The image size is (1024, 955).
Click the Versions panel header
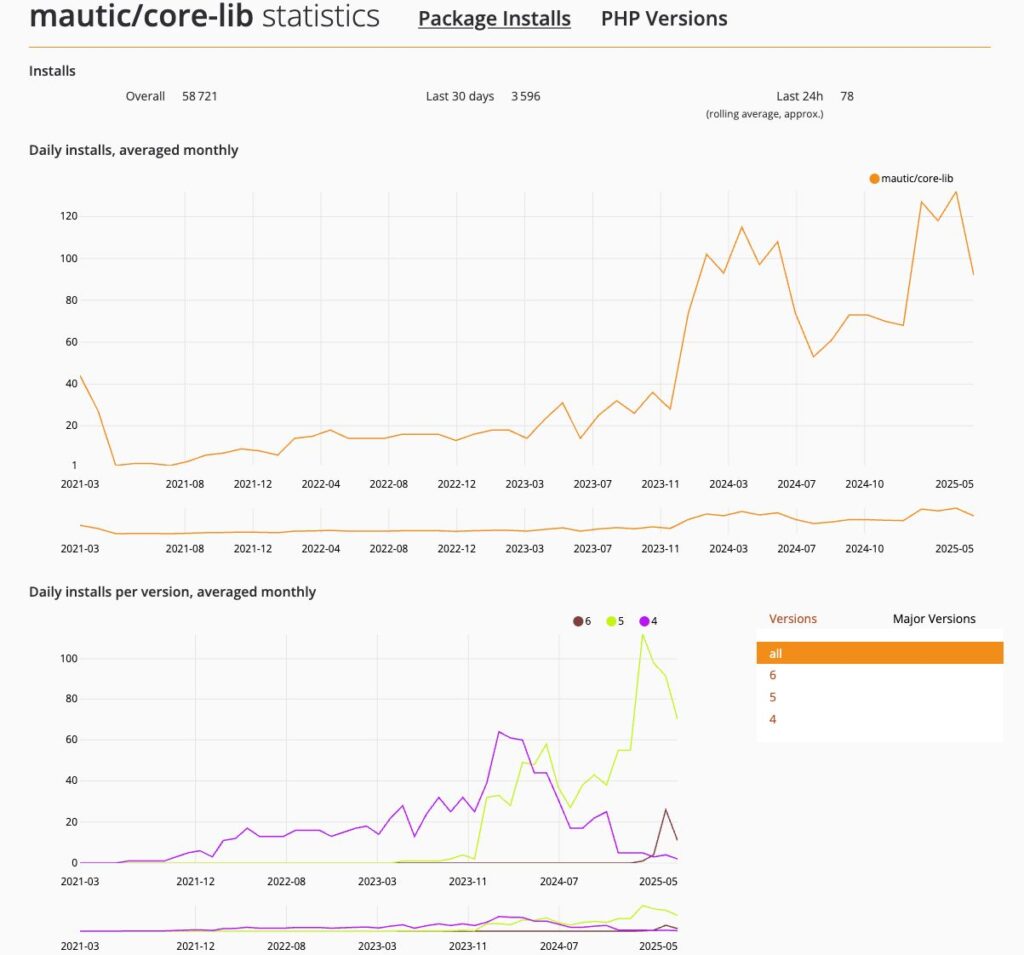click(x=793, y=618)
